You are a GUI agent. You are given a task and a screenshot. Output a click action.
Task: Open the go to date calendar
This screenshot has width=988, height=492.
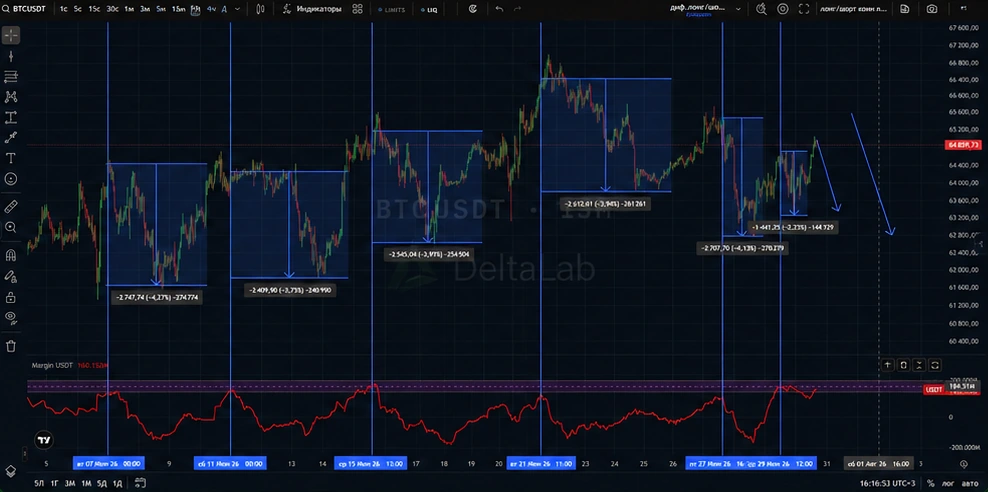(x=140, y=484)
